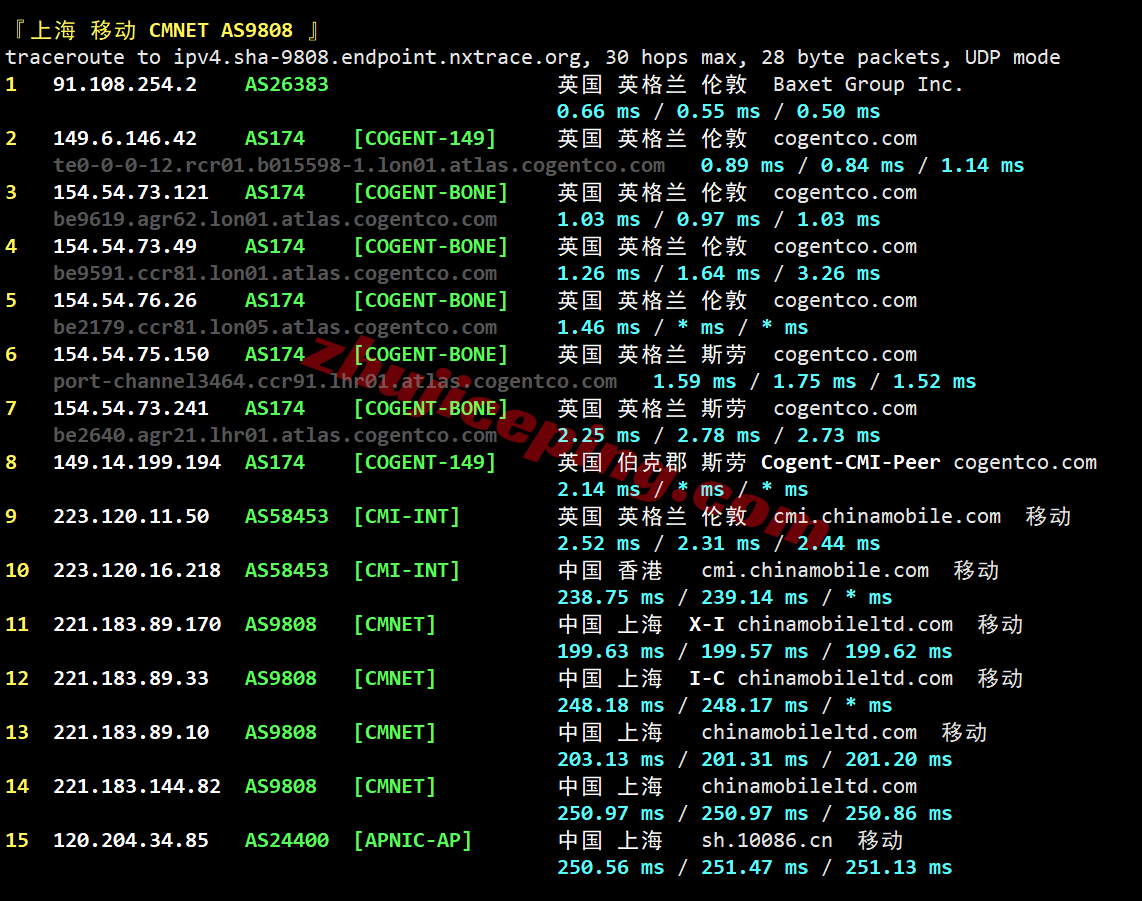Click cmi.chinamobile.com on hop 9 row
Image resolution: width=1142 pixels, height=901 pixels.
(886, 516)
